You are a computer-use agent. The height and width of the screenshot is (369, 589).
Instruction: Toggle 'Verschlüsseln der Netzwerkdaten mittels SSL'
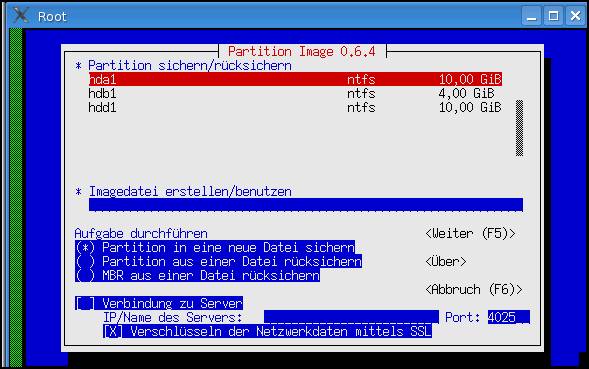point(267,331)
